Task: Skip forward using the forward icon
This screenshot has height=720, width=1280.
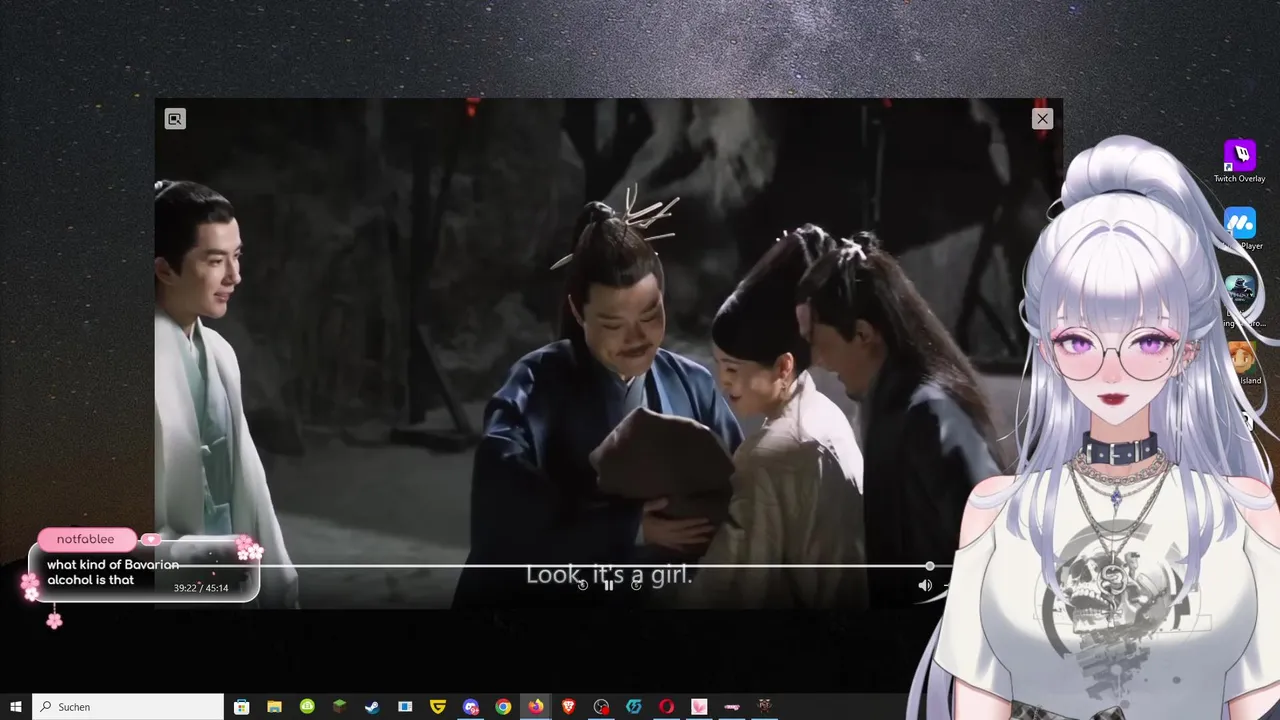Action: [x=636, y=585]
